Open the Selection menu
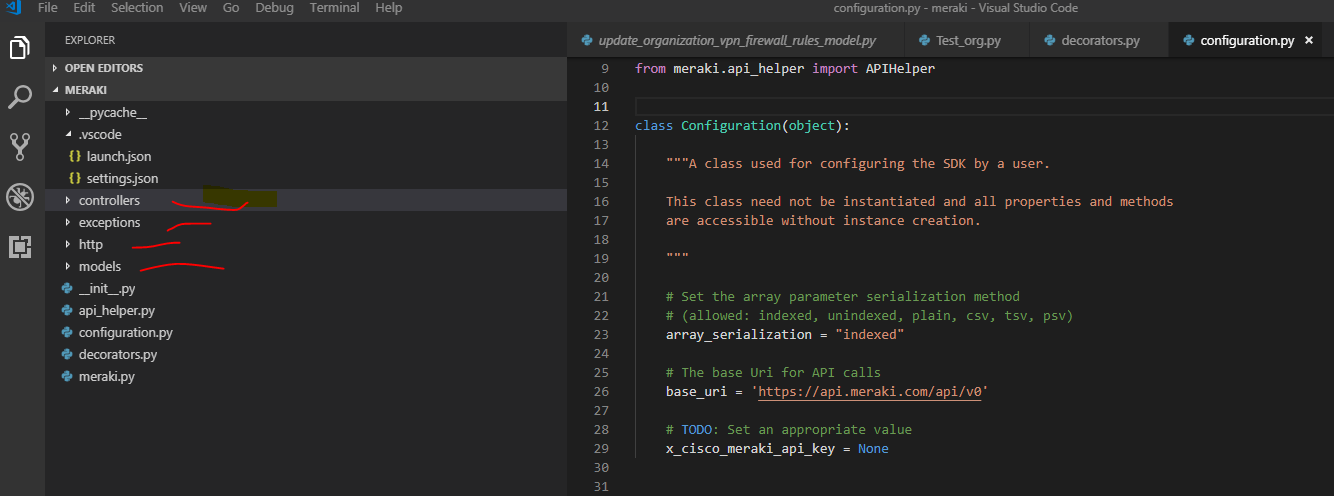Image resolution: width=1334 pixels, height=496 pixels. (137, 8)
